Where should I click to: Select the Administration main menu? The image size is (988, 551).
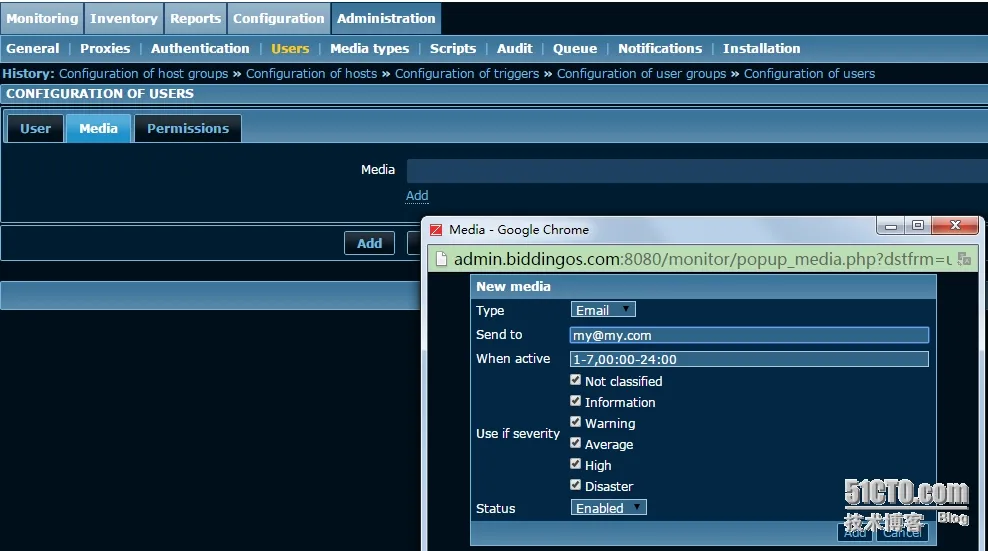pos(386,18)
